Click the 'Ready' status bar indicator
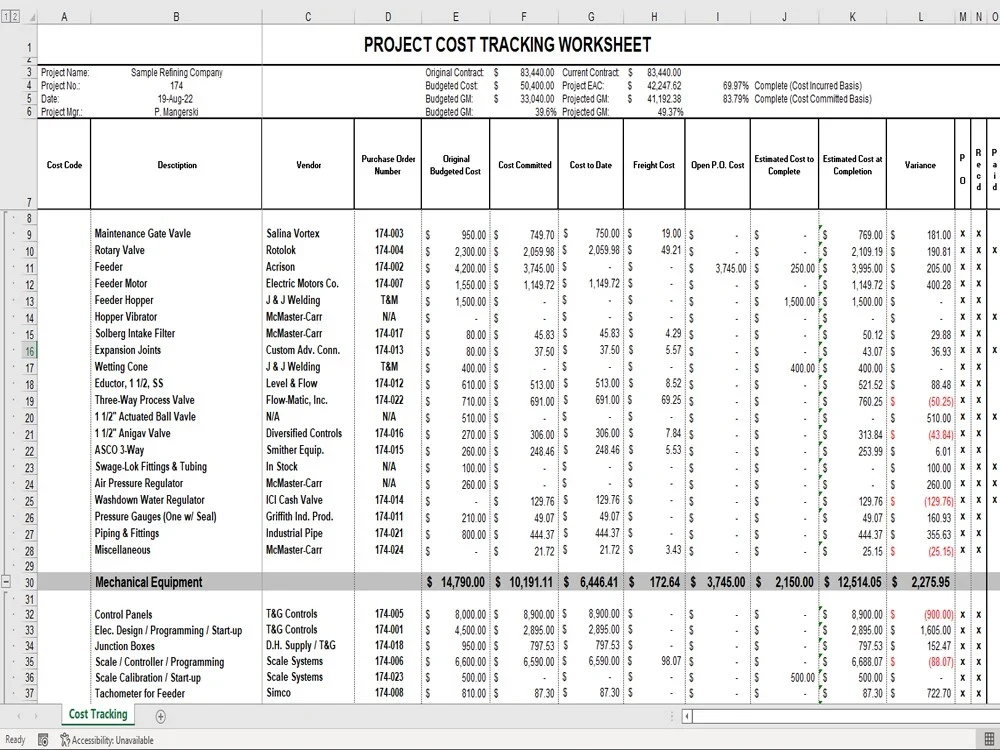Viewport: 1000px width, 750px height. (15, 740)
